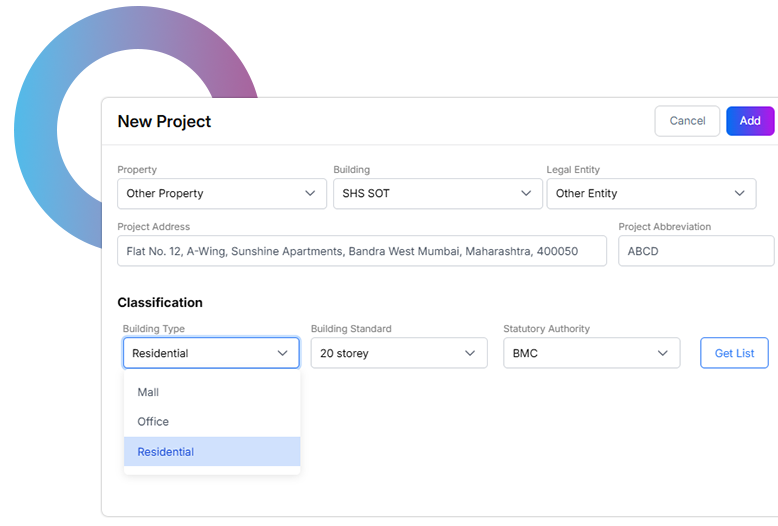Screen dimensions: 778x526
Task: Click the chevron arrow in Statutory Authority dropdown
Action: [x=662, y=353]
